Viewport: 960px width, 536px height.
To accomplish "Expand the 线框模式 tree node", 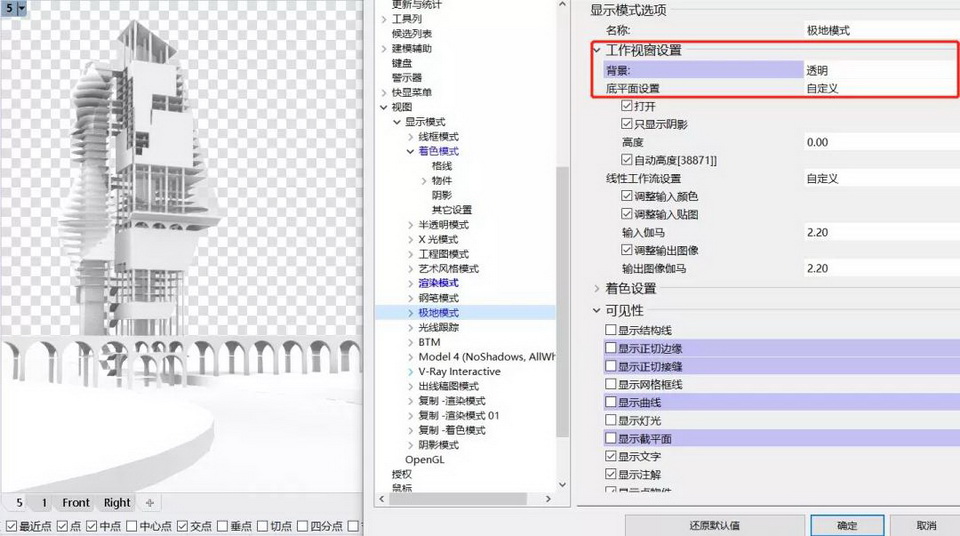I will 410,136.
